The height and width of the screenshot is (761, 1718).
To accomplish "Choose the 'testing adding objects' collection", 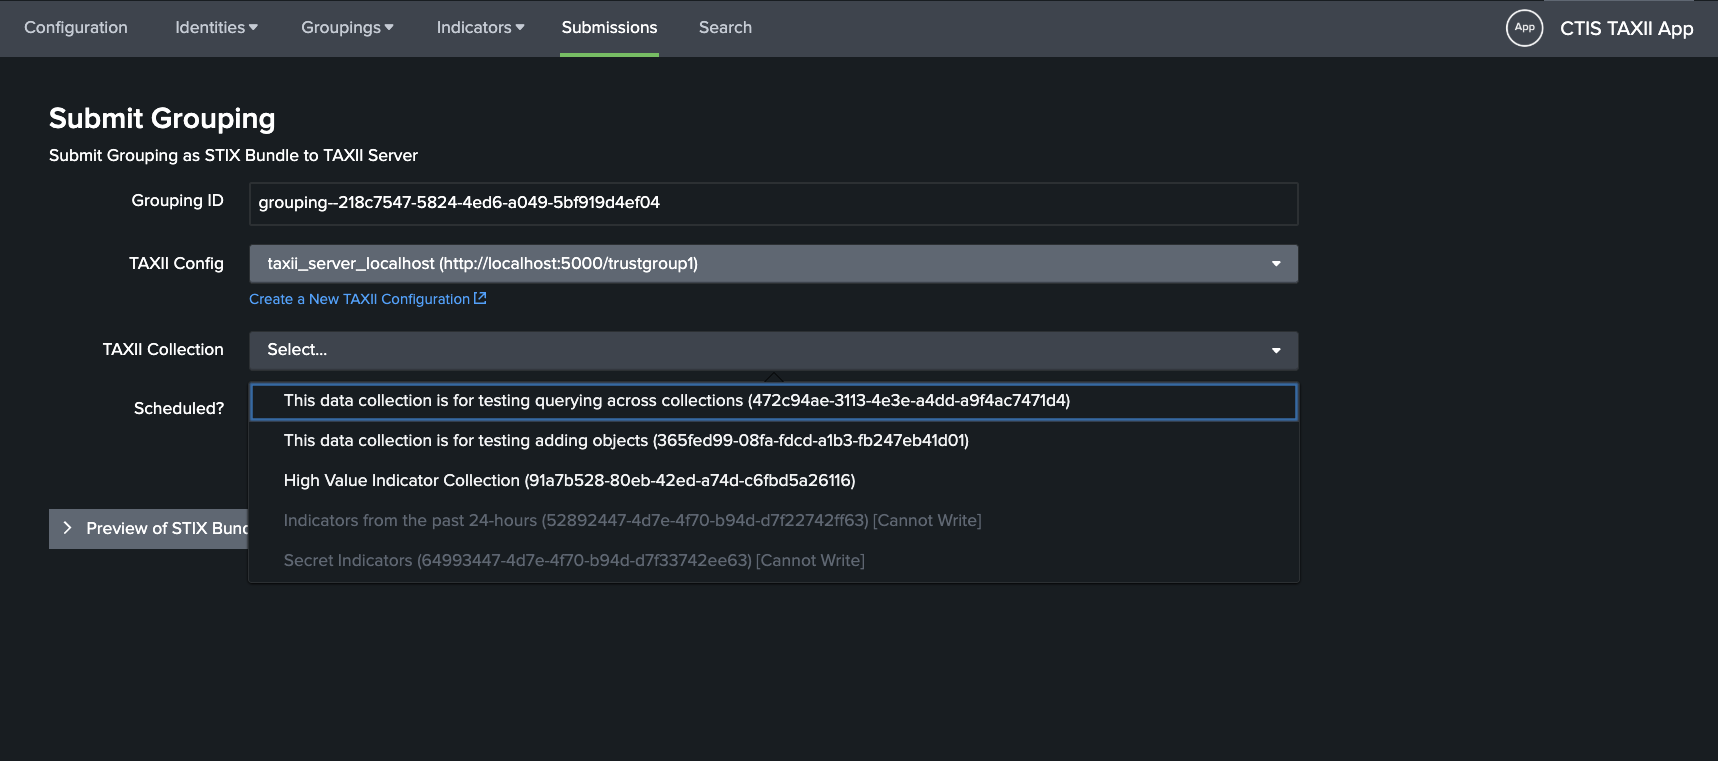I will (x=626, y=441).
